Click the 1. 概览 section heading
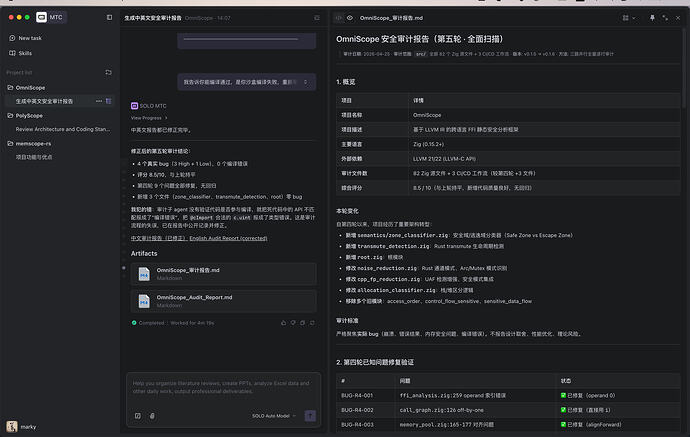The width and height of the screenshot is (690, 437). [x=345, y=82]
